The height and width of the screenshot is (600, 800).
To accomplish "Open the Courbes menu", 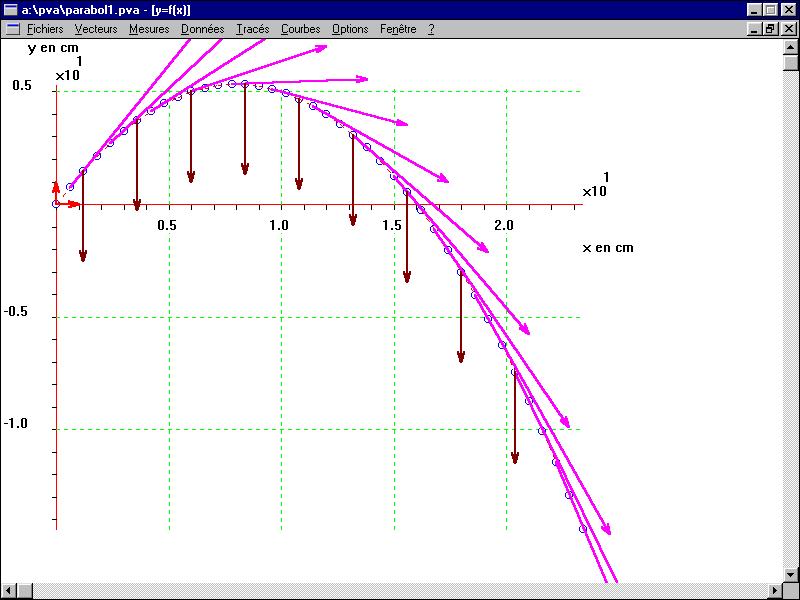I will coord(301,29).
